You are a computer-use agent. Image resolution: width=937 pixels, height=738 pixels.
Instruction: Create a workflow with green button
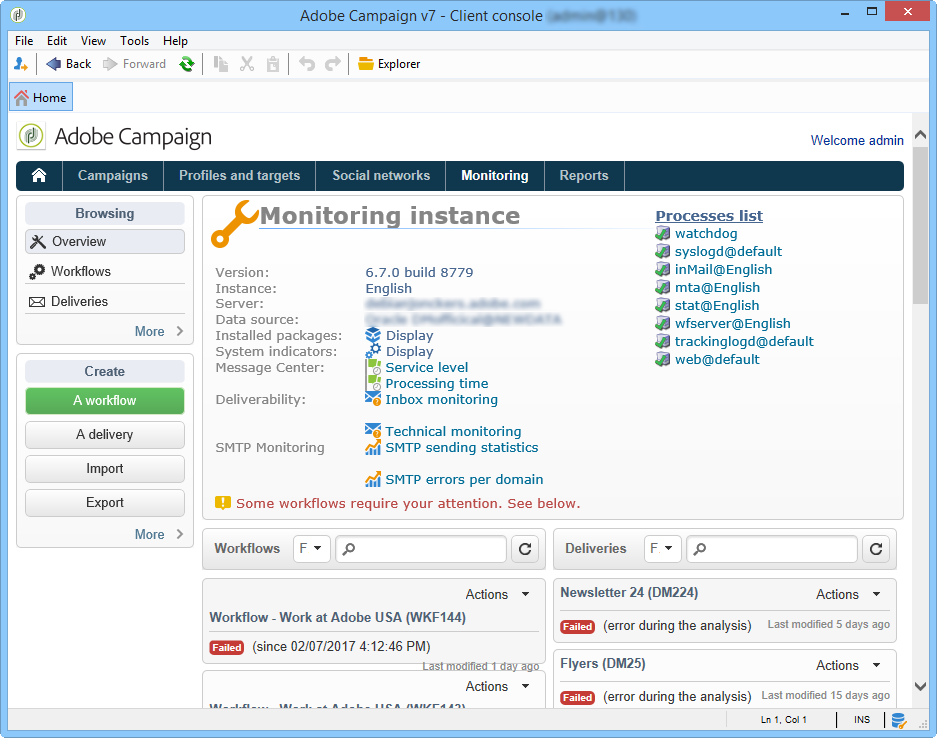(105, 400)
